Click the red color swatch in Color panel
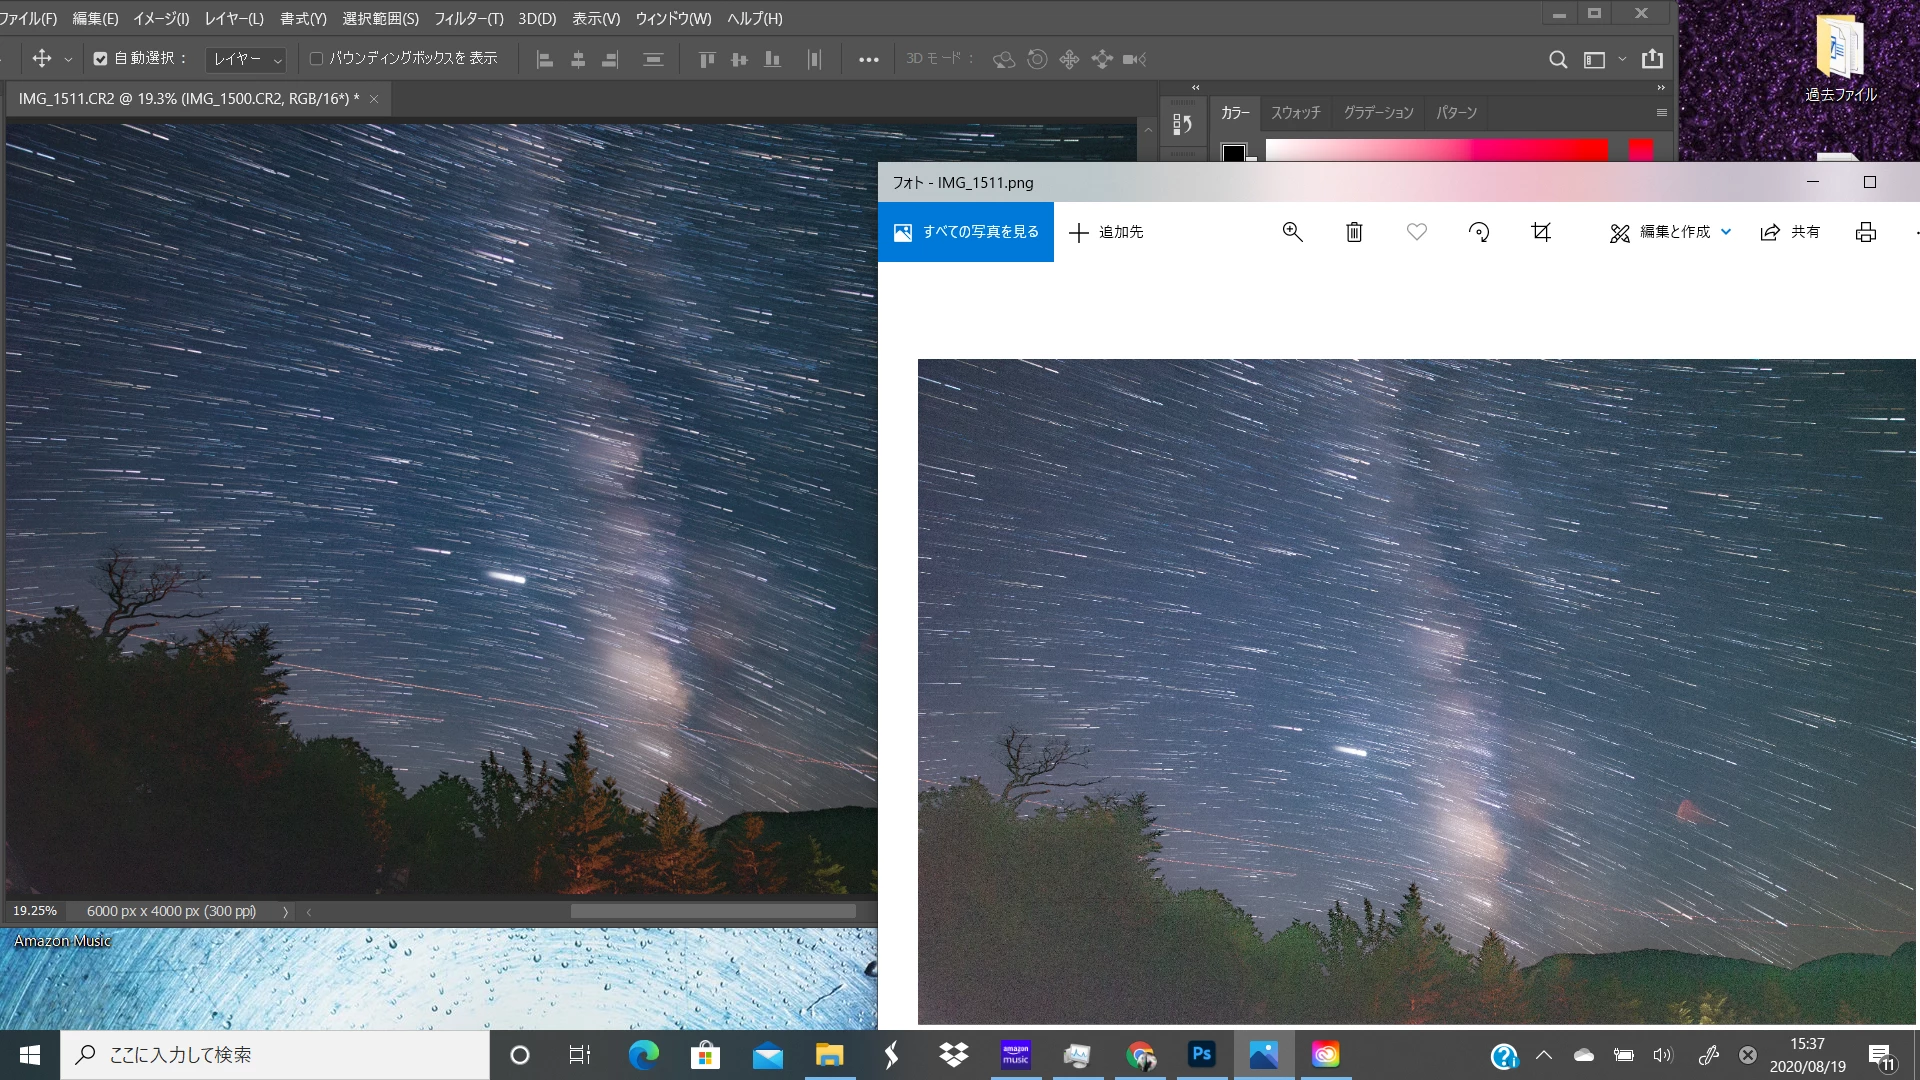The width and height of the screenshot is (1920, 1080). click(1640, 150)
